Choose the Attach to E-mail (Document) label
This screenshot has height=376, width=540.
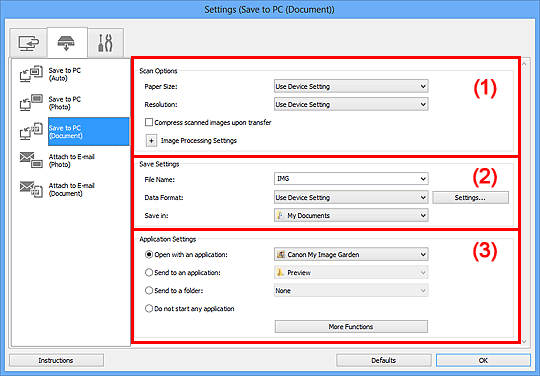point(71,189)
